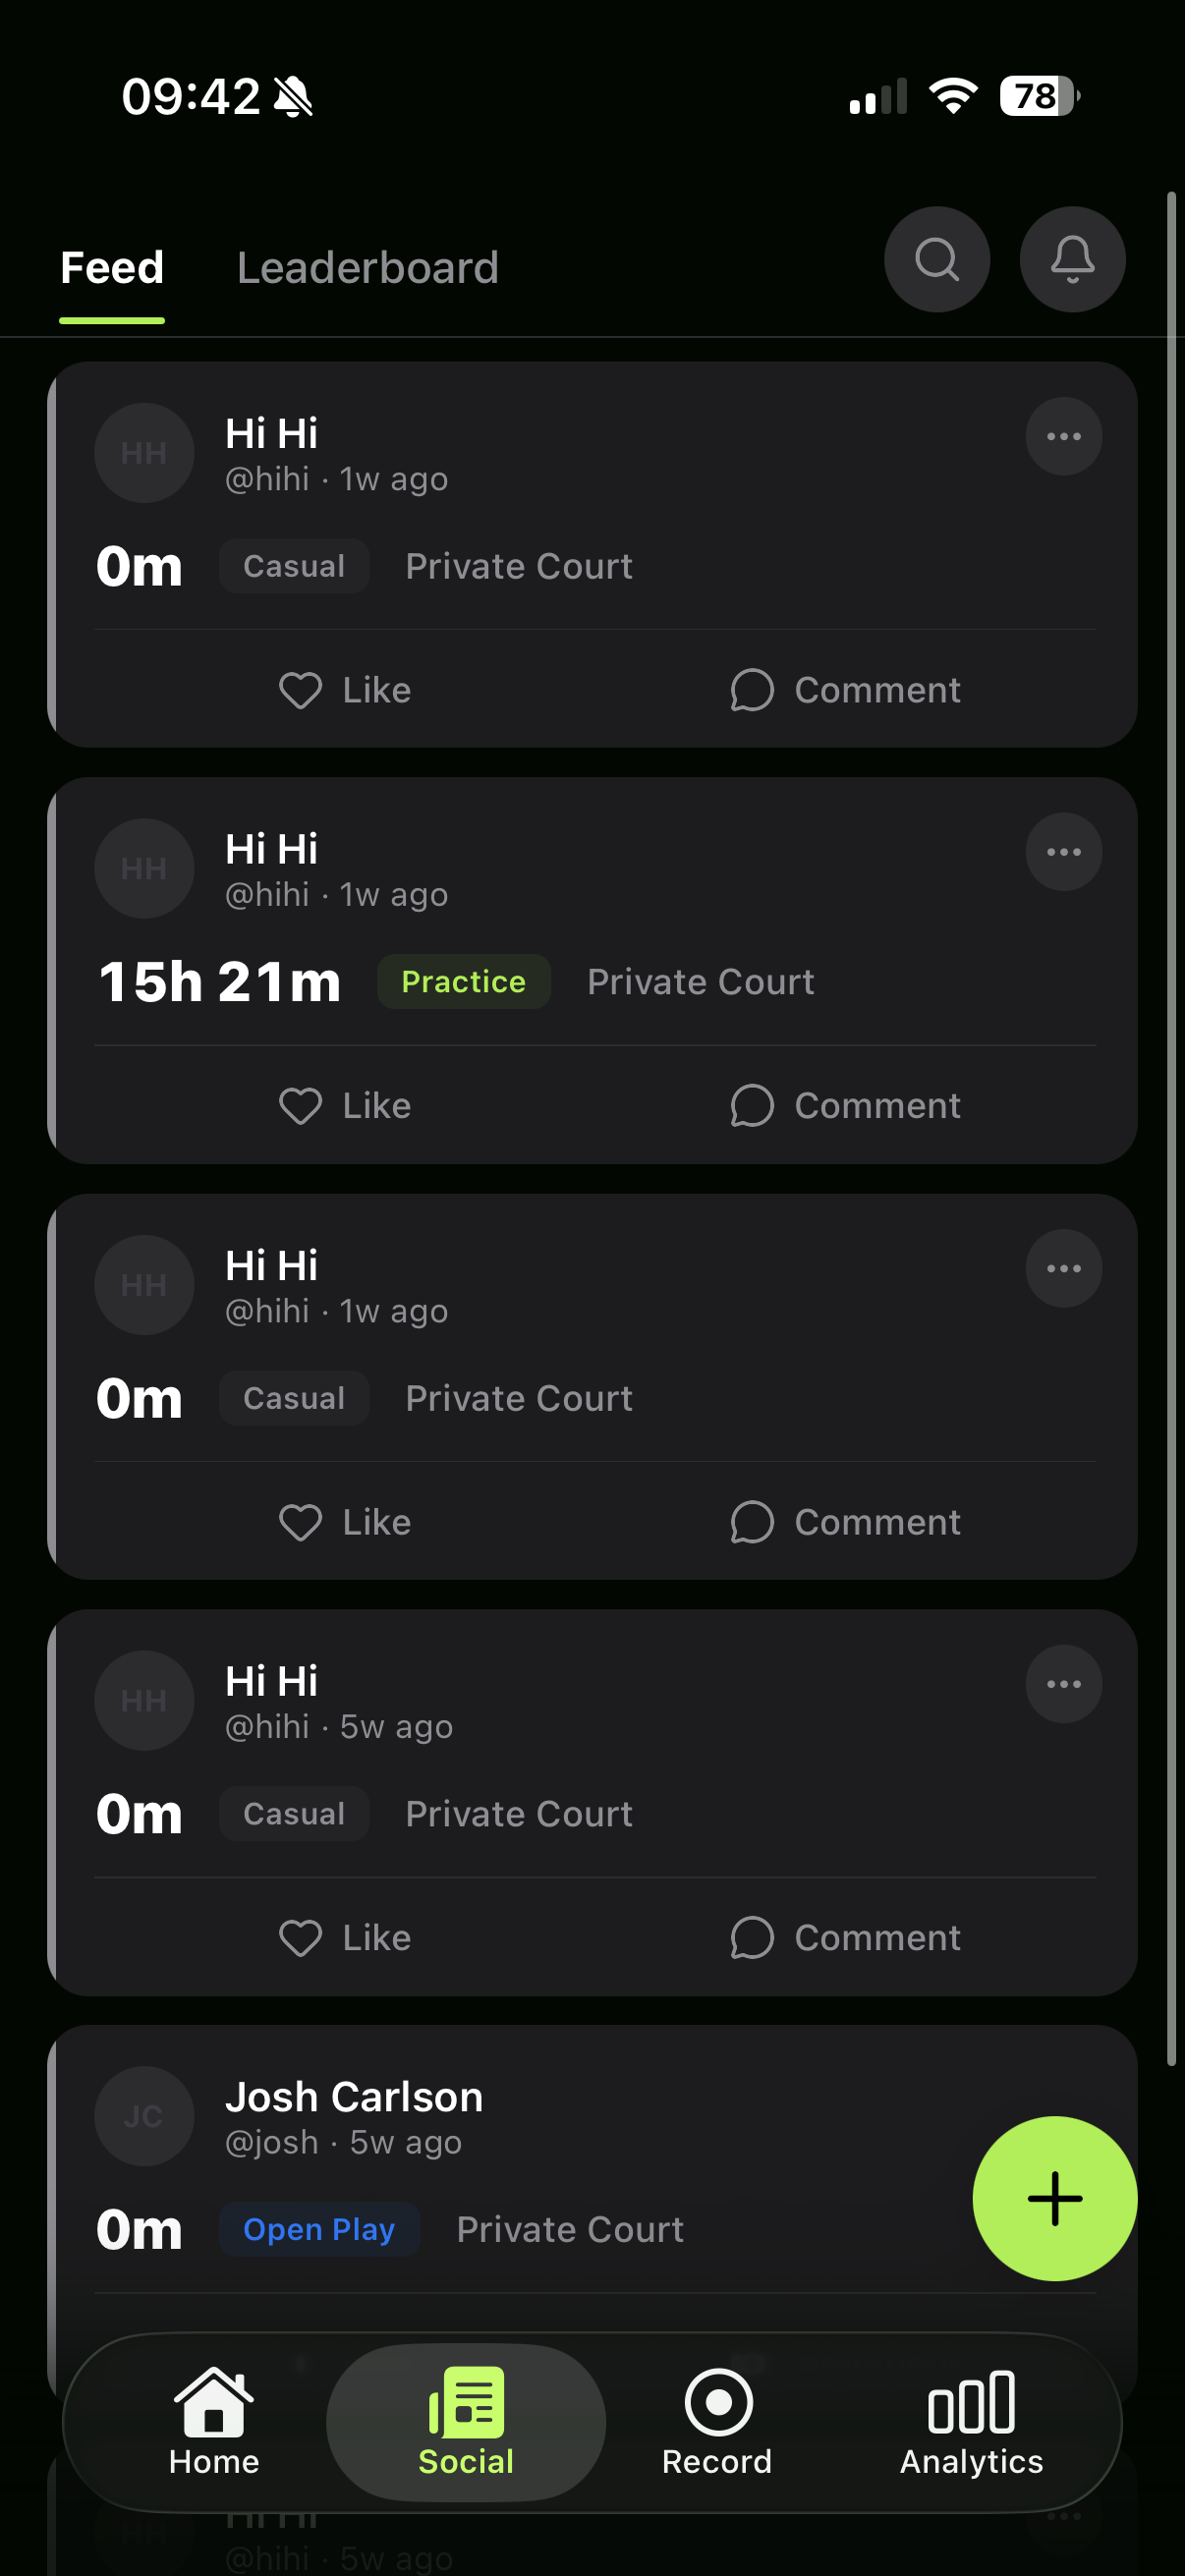This screenshot has width=1185, height=2576.
Task: Open options menu on the 5w ago Casual post
Action: click(1063, 1683)
